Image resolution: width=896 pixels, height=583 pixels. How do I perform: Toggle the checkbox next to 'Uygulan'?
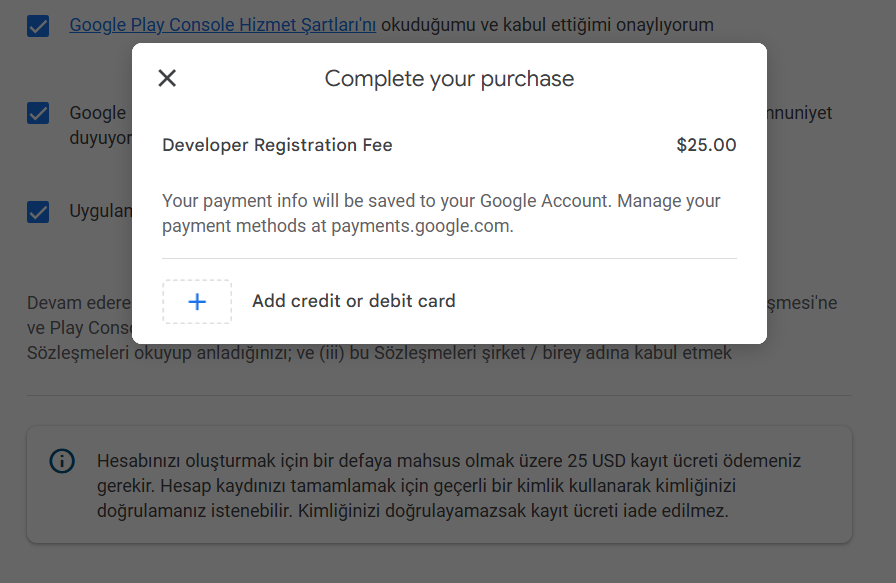coord(38,211)
